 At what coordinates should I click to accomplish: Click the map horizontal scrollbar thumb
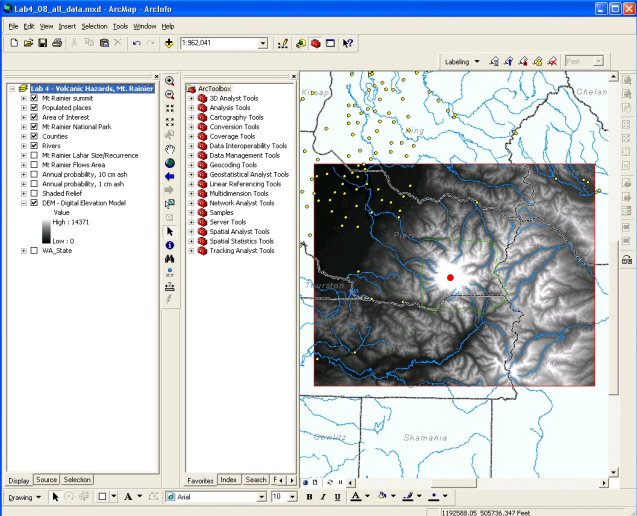[x=453, y=483]
